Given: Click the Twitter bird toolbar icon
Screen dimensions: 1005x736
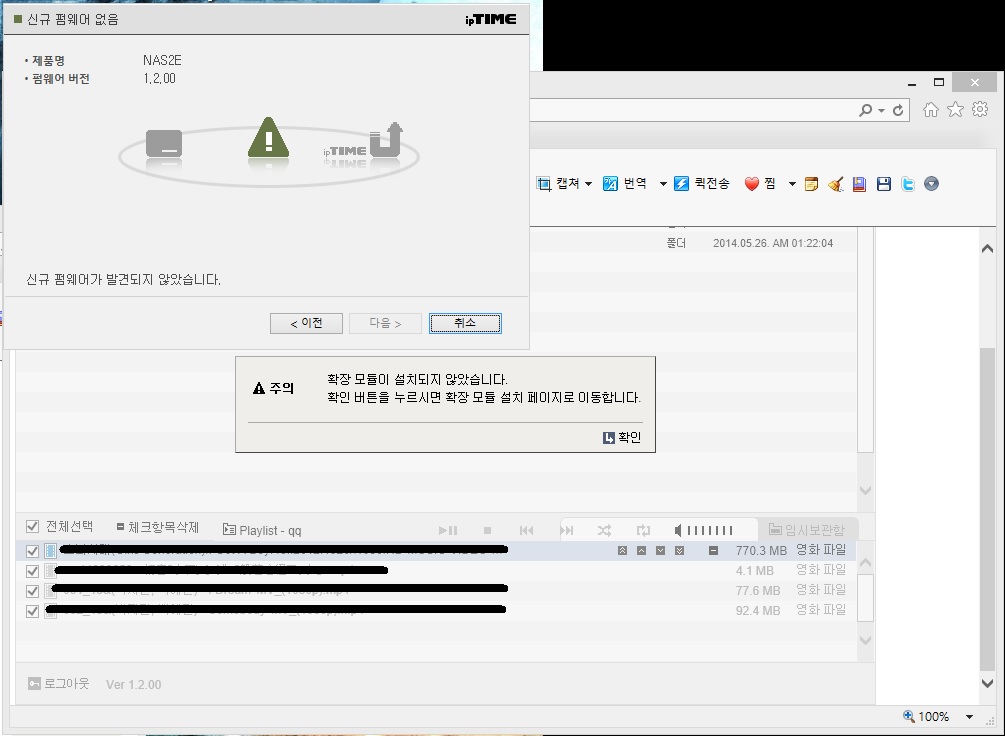Looking at the screenshot, I should point(908,184).
